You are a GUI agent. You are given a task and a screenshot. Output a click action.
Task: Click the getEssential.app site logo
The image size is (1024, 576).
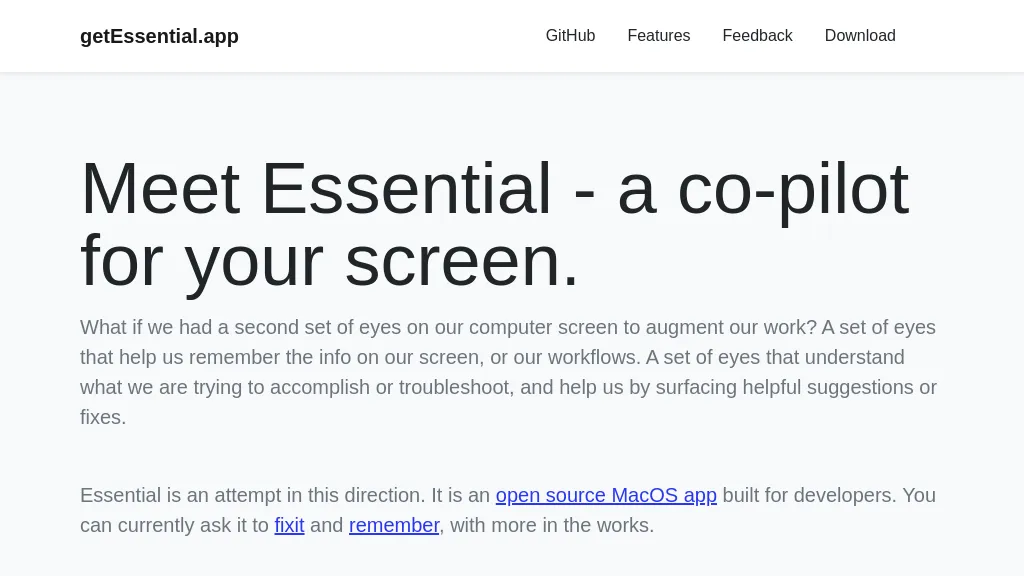tap(159, 36)
